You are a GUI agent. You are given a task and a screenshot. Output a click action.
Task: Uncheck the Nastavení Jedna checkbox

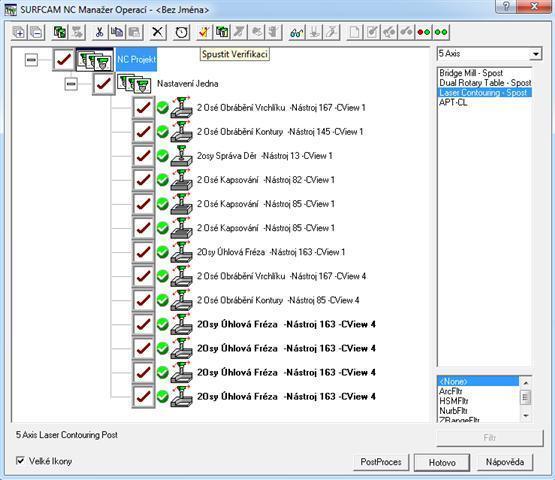104,84
